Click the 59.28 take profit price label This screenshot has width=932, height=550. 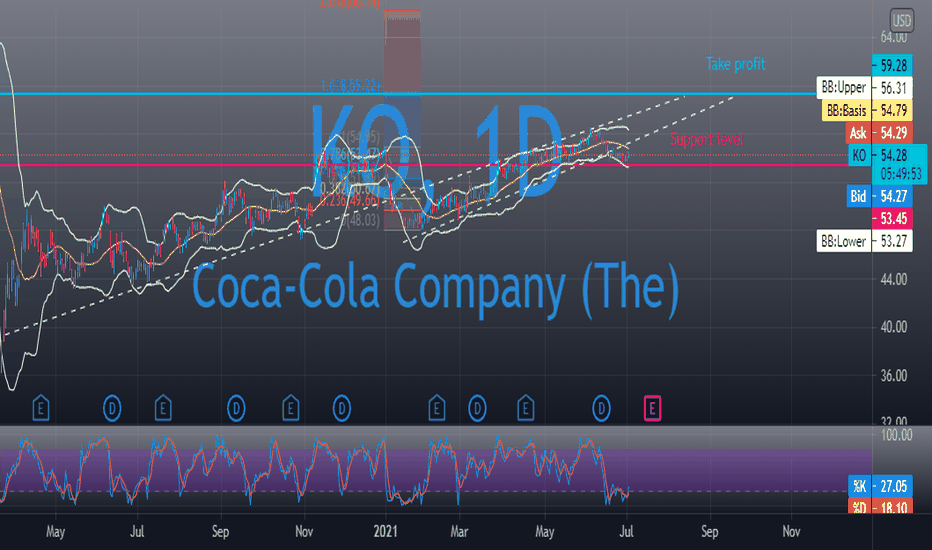pos(892,65)
